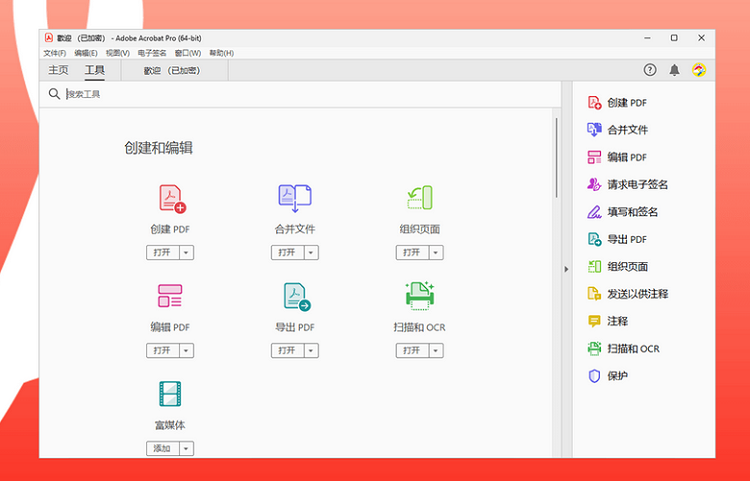The image size is (750, 481).
Task: Open 导出 PDF from right sidebar
Action: point(617,239)
